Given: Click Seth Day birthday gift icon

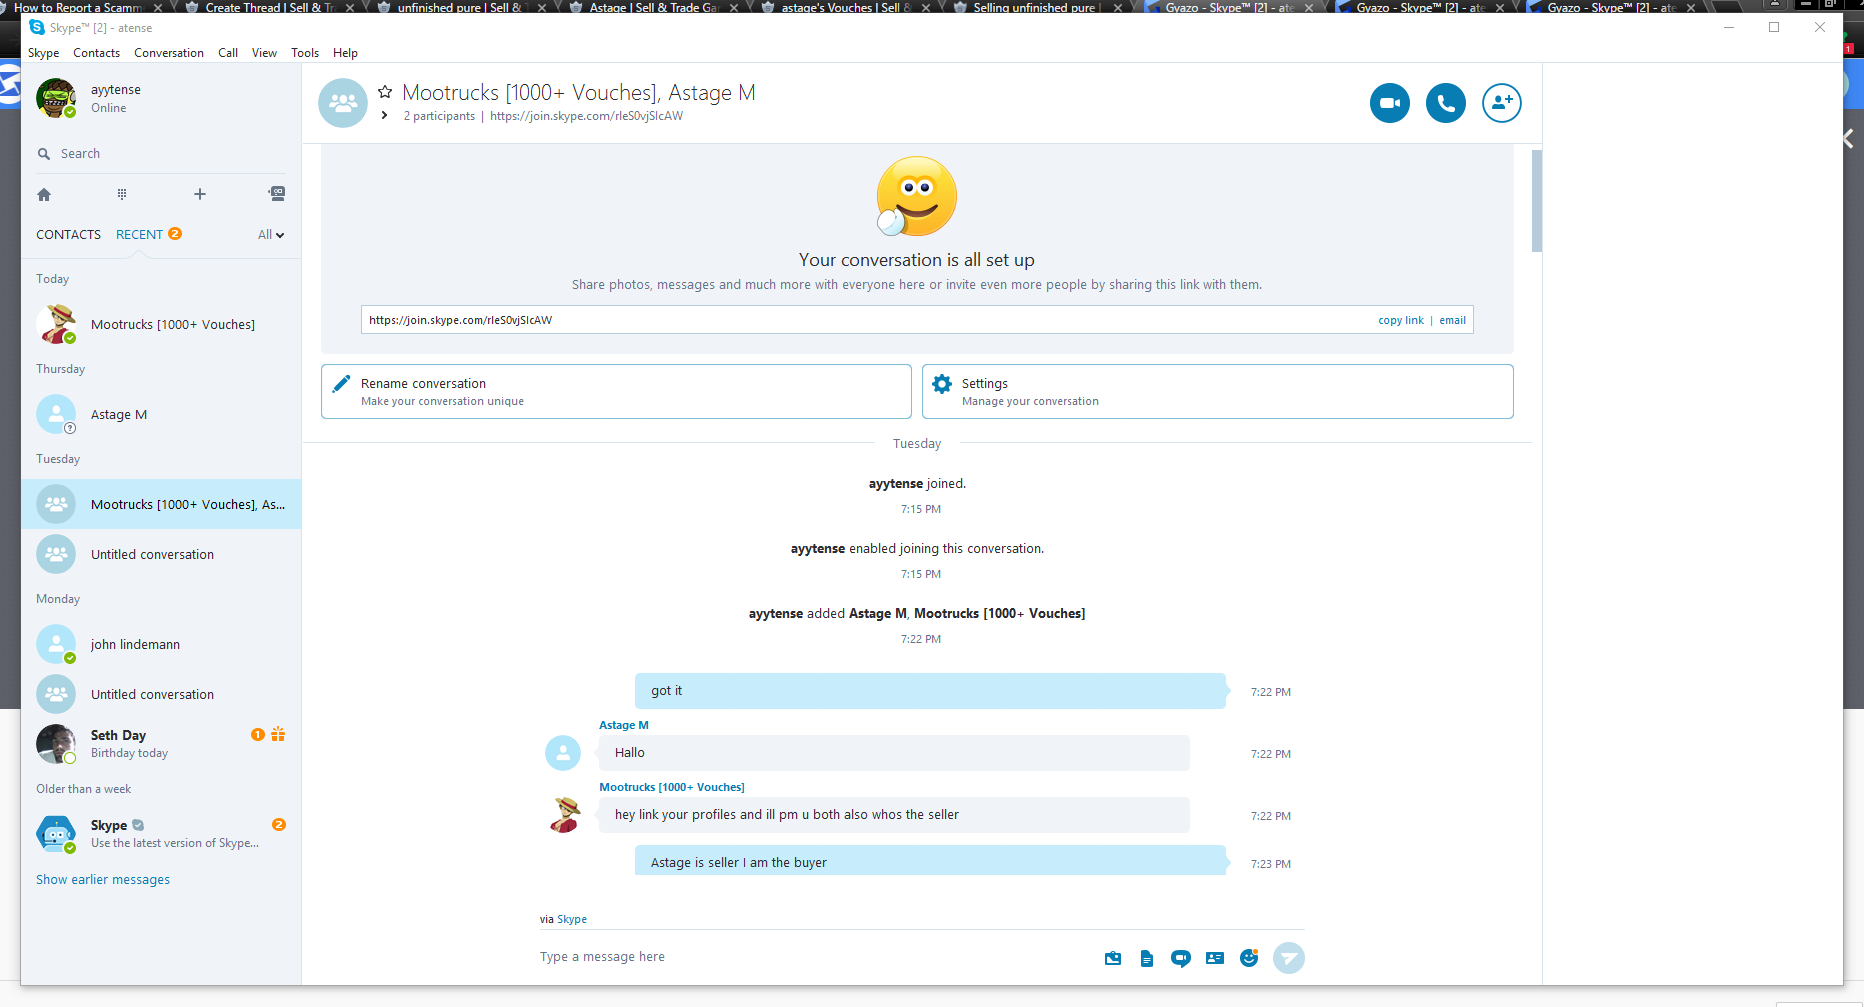Looking at the screenshot, I should click(x=278, y=734).
